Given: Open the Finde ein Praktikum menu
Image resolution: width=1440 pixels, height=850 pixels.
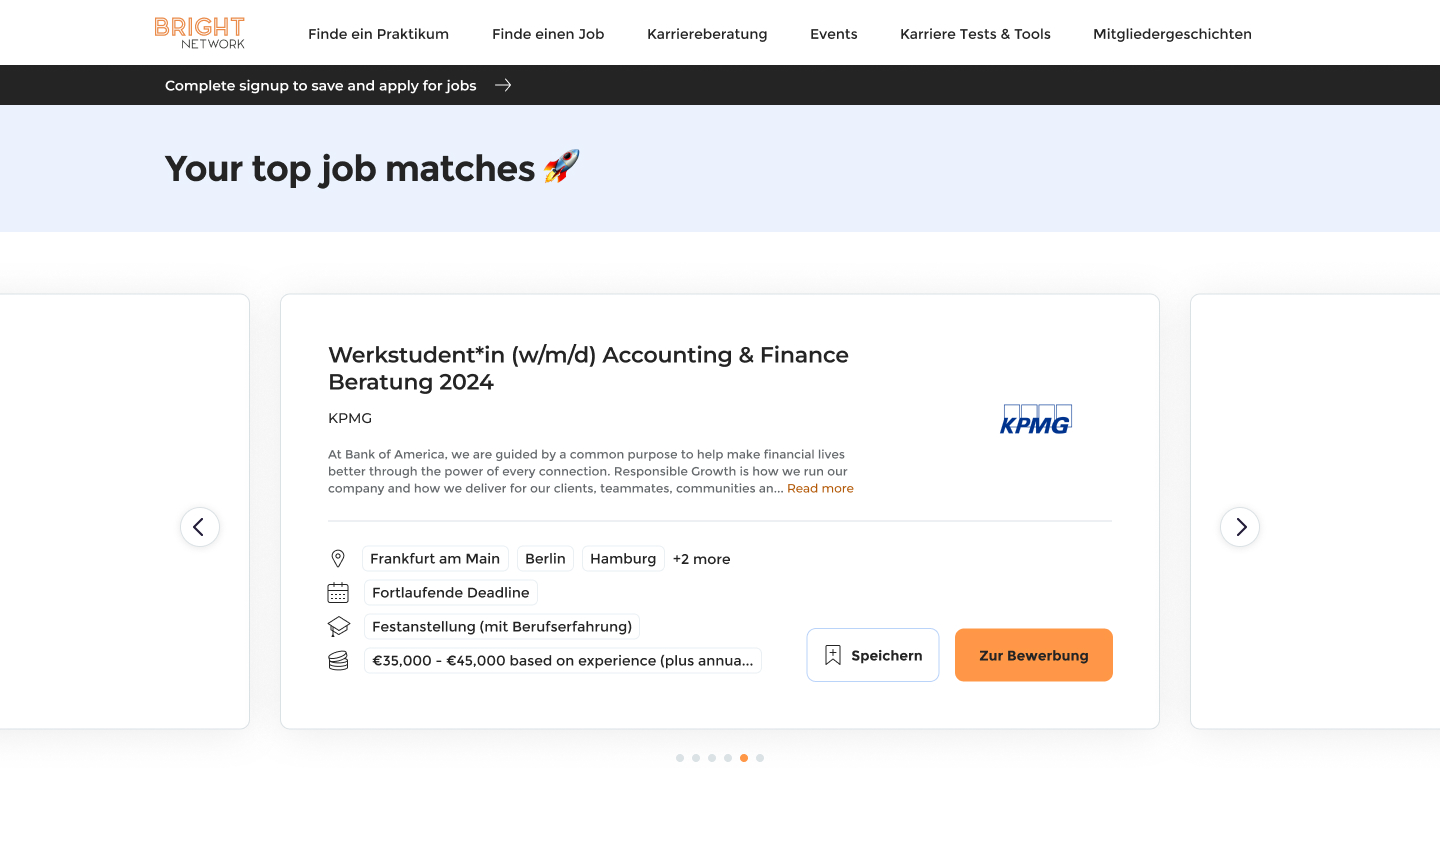Looking at the screenshot, I should click(378, 34).
